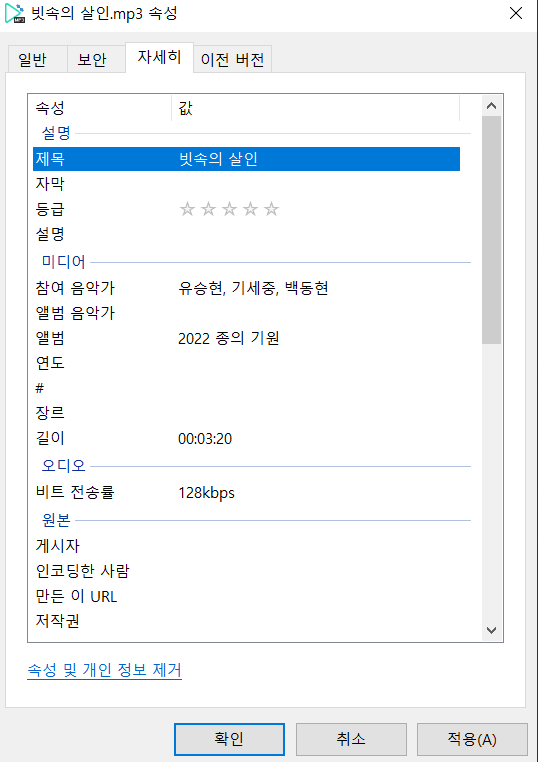Switch to the 보안 tab
Screen dimensions: 538x762
(x=92, y=60)
